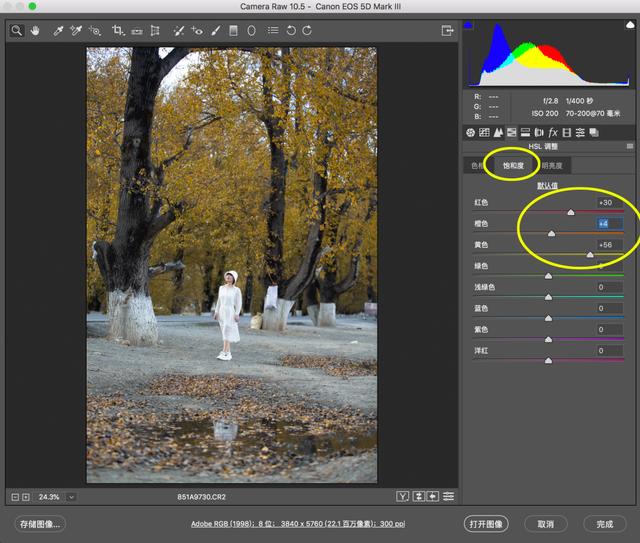Choose the Straighten tool
The height and width of the screenshot is (543, 640).
(x=137, y=31)
